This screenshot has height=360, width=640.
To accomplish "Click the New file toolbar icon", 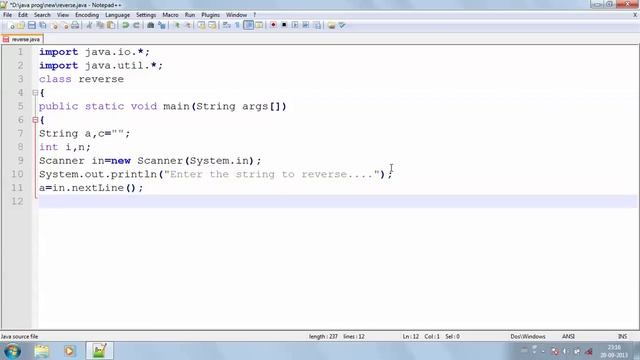I will pyautogui.click(x=11, y=25).
